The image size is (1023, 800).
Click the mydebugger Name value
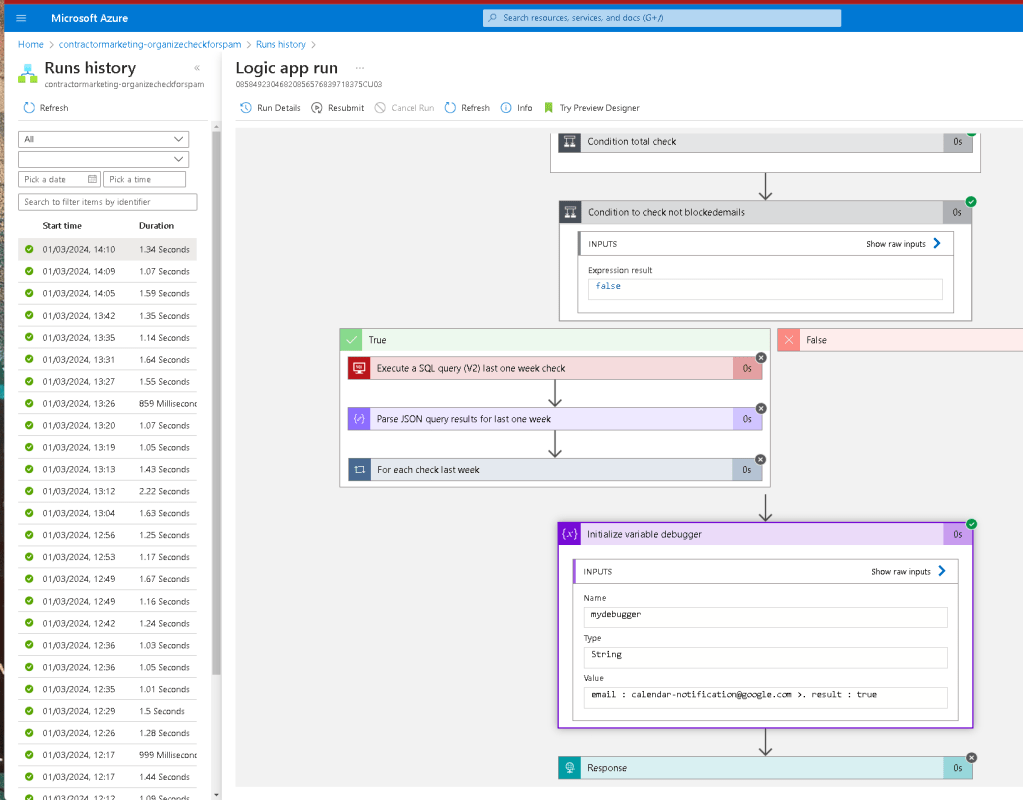765,617
